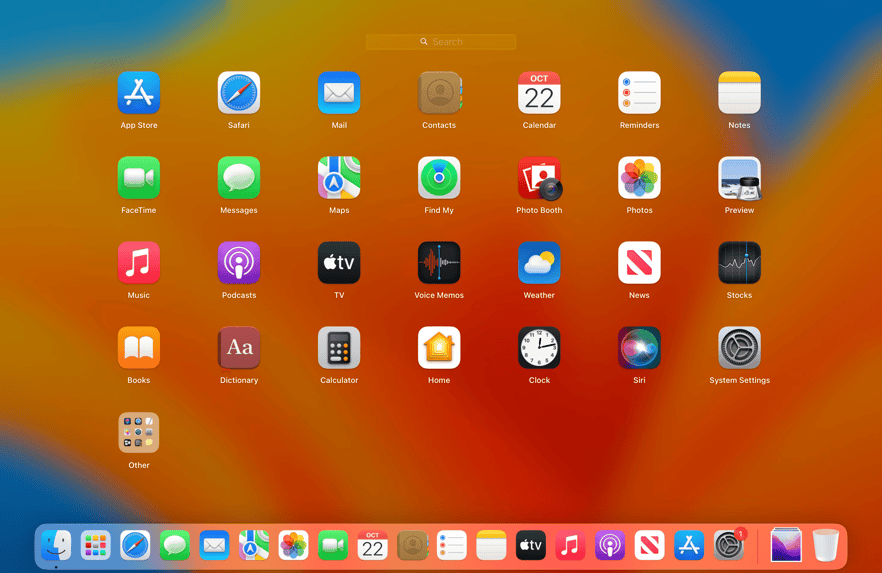This screenshot has width=882, height=573.
Task: Launch the Preview app
Action: [740, 178]
